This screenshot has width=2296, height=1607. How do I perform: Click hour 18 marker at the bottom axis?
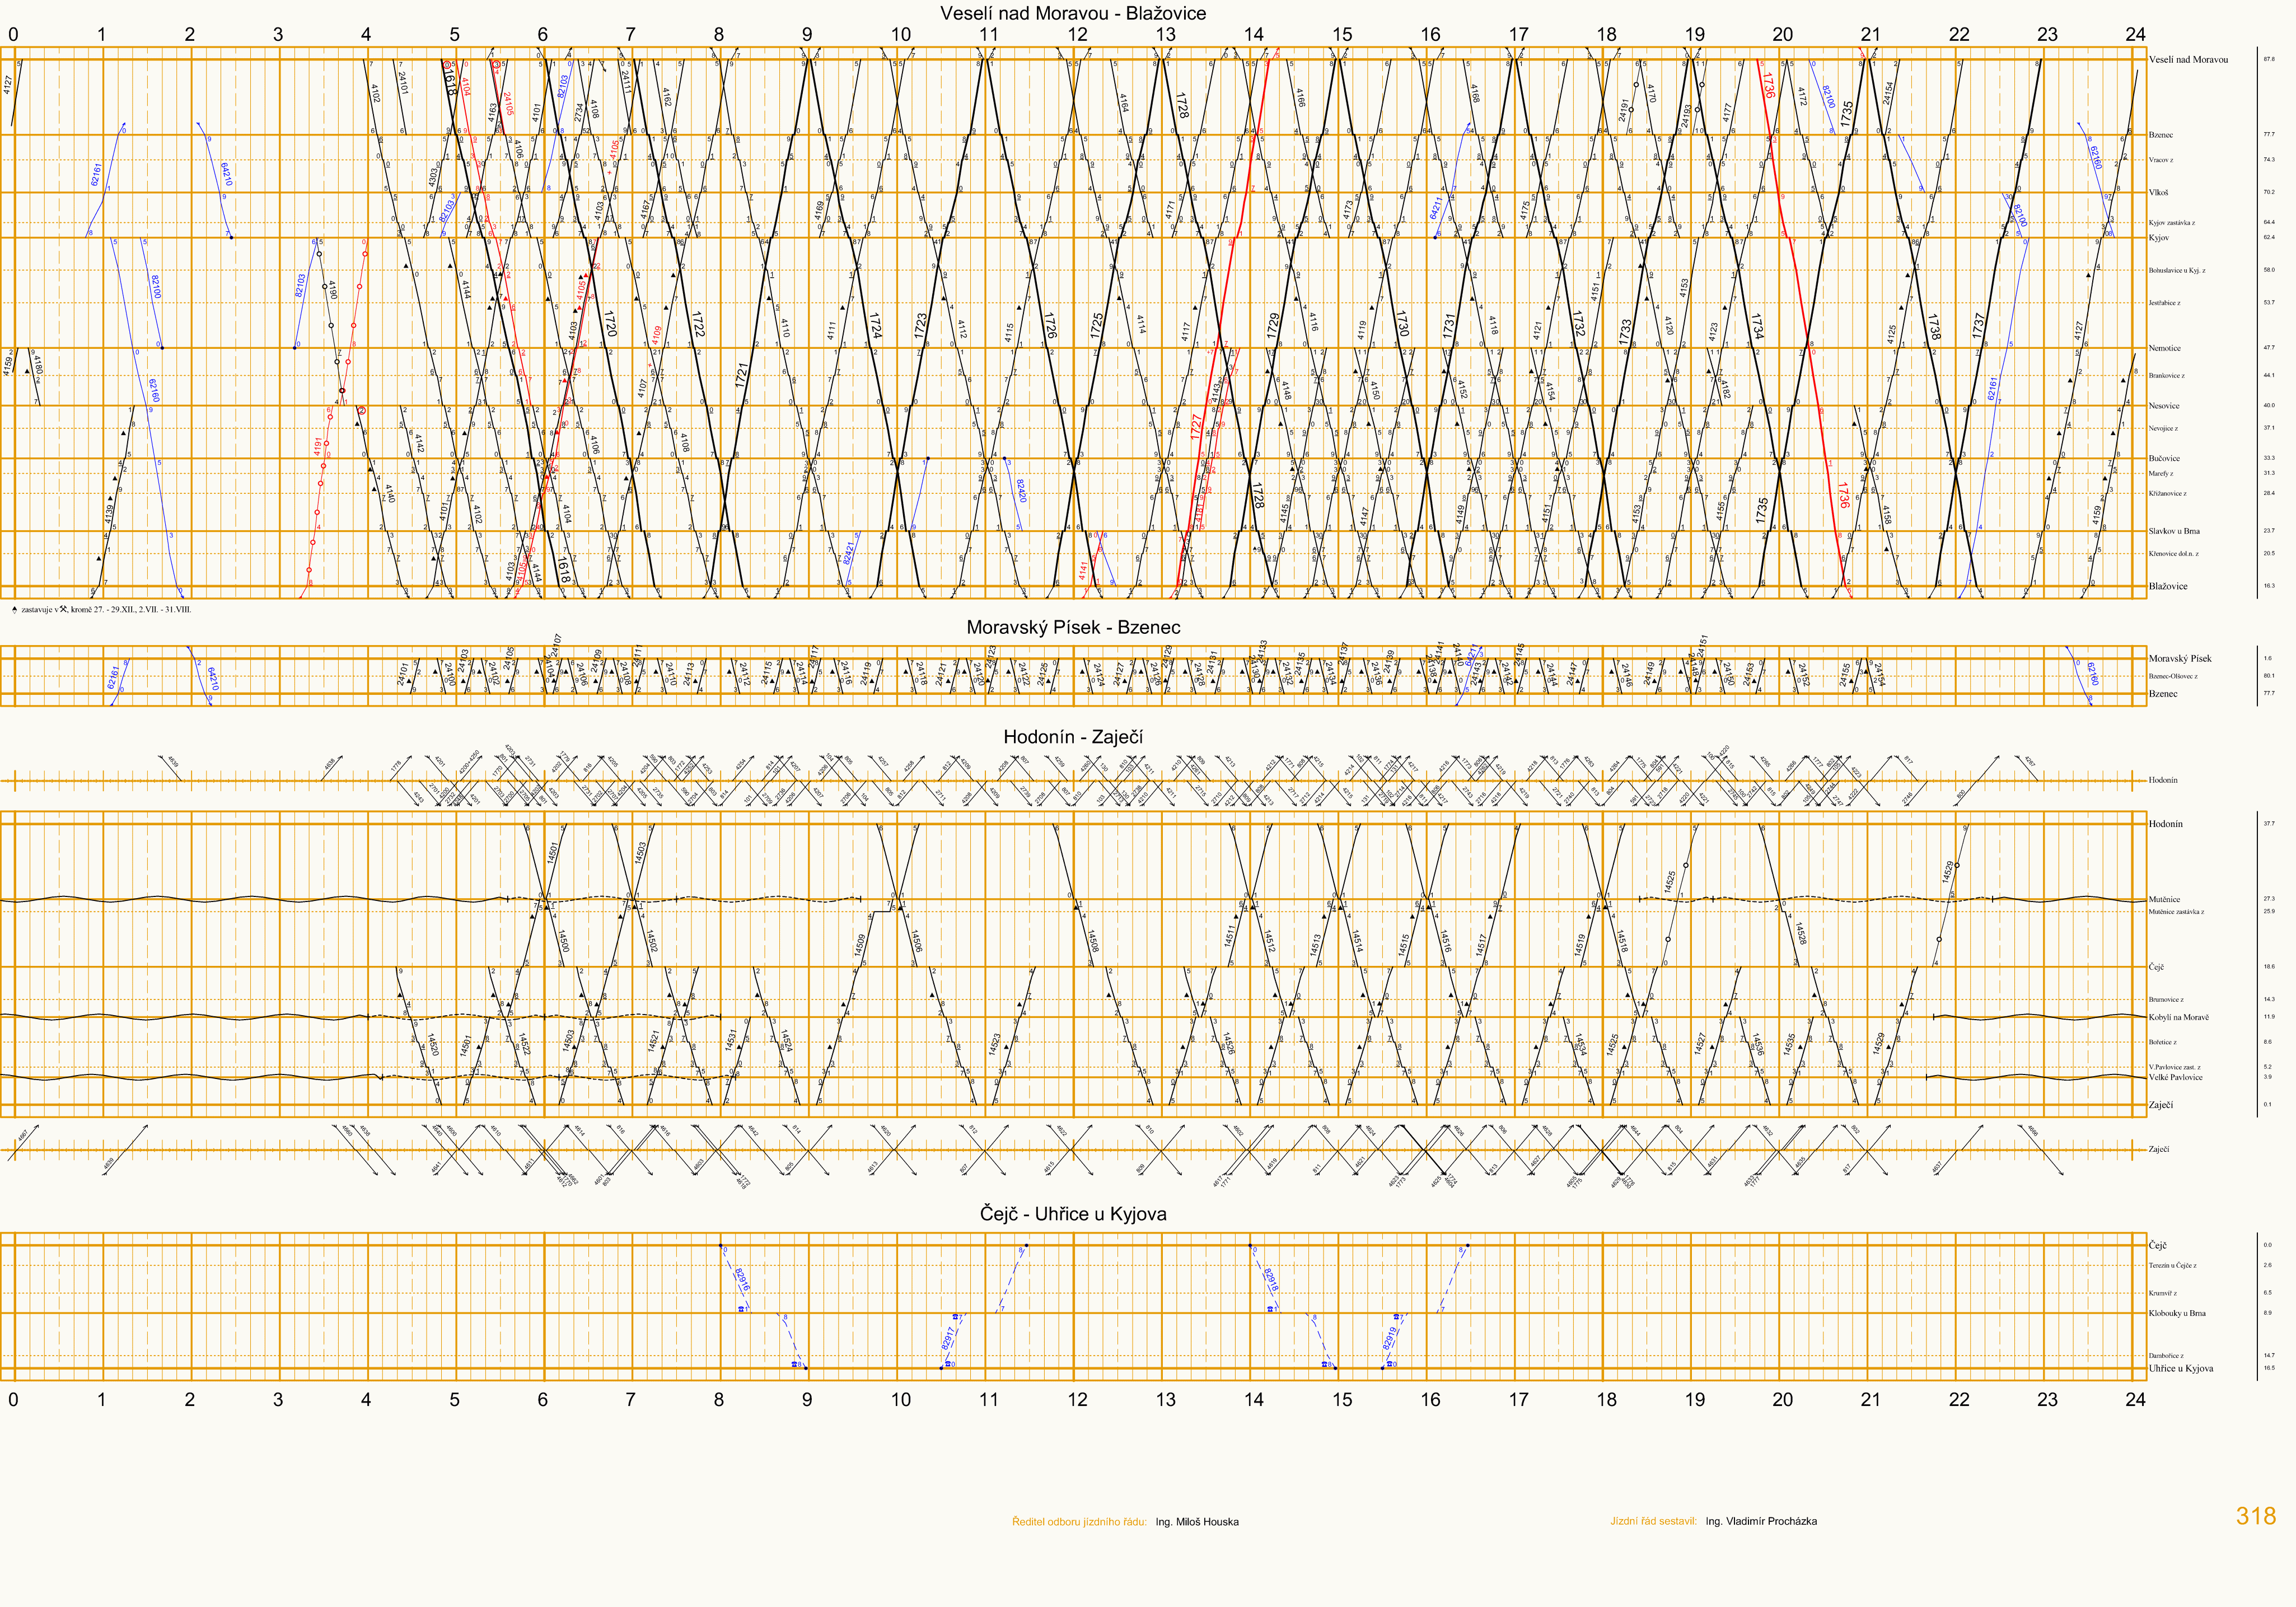click(x=1606, y=1399)
